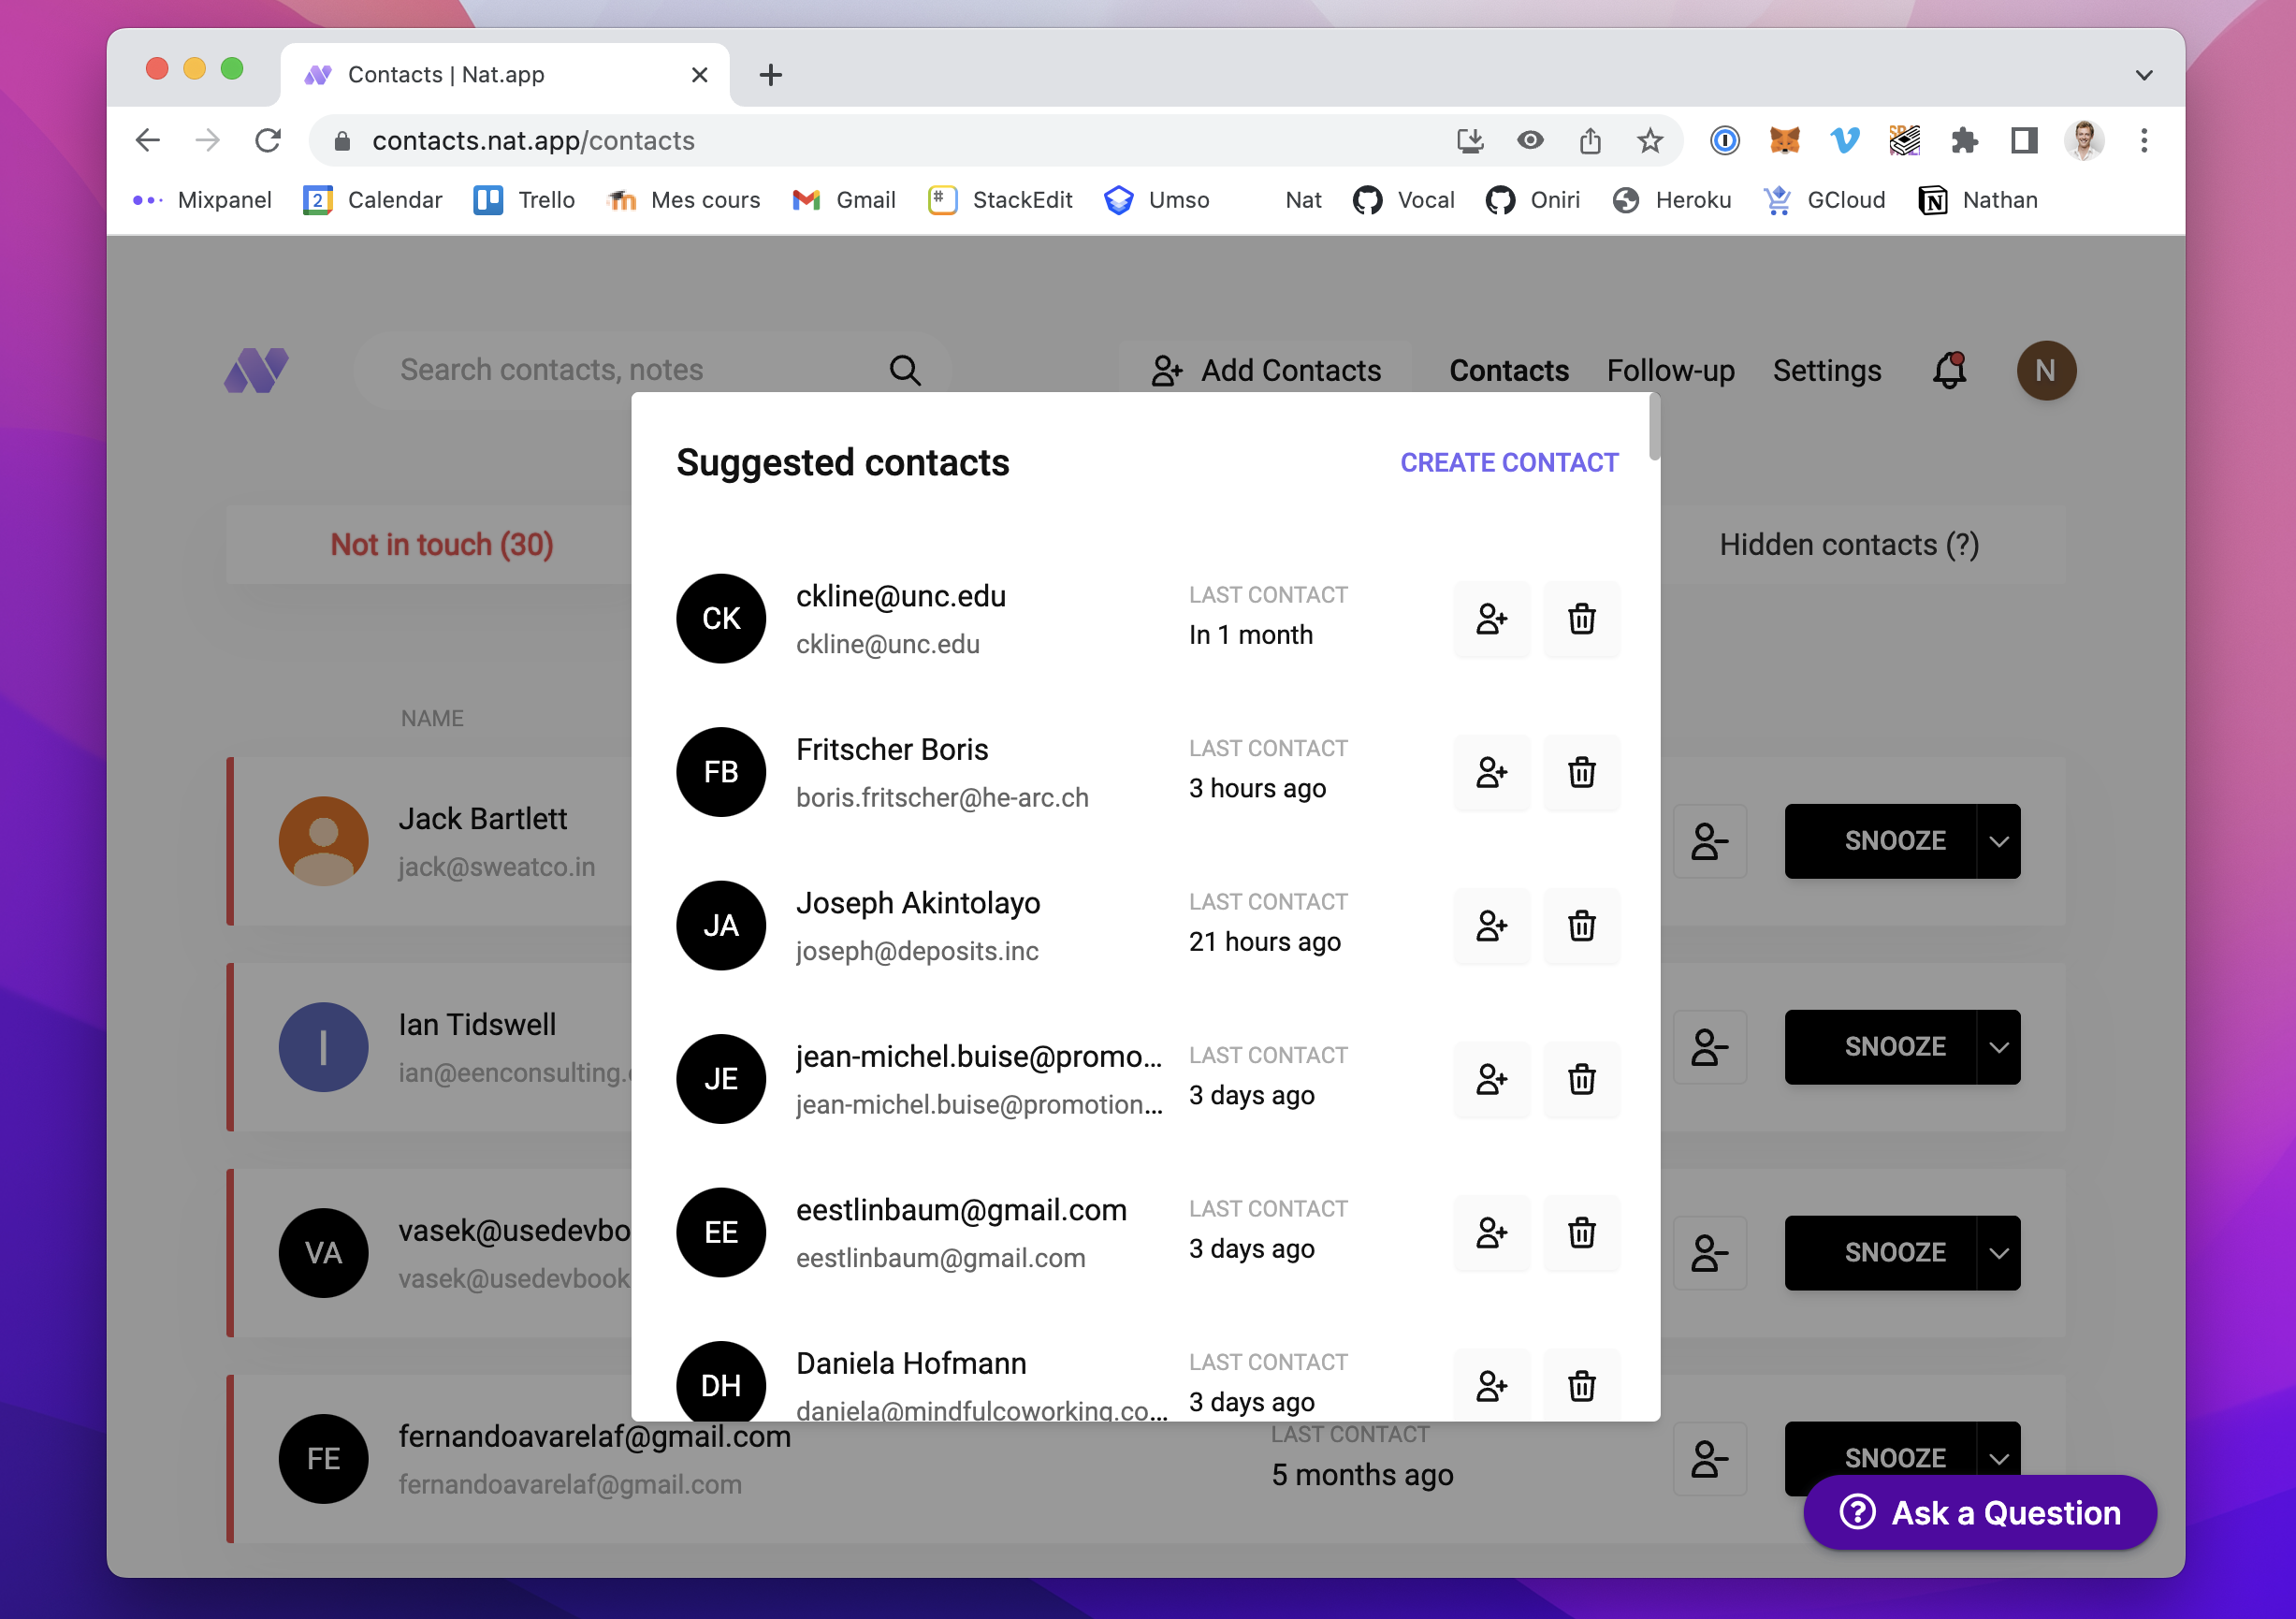Image resolution: width=2296 pixels, height=1619 pixels.
Task: Click the notification bell icon
Action: coord(1949,370)
